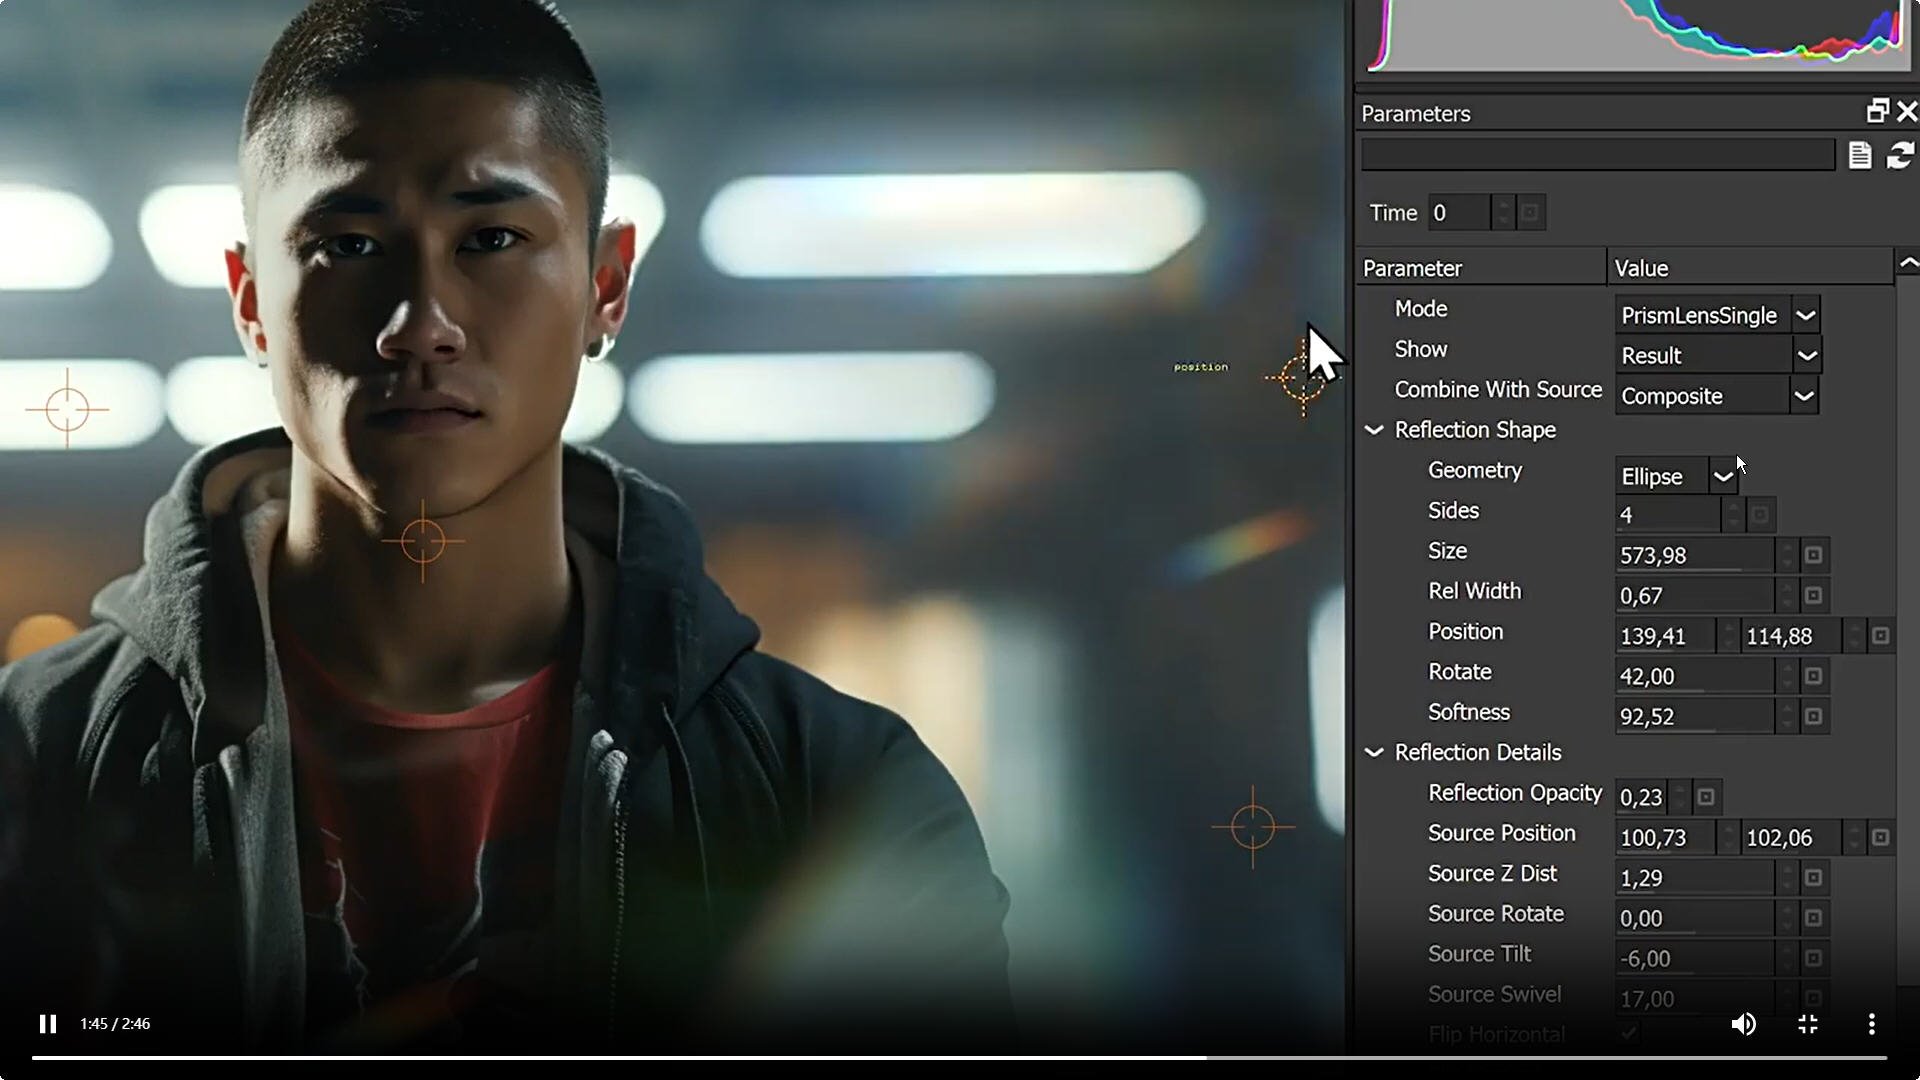Screen dimensions: 1920x1080
Task: Click the Source Z Dist value 1,29
Action: point(1695,878)
